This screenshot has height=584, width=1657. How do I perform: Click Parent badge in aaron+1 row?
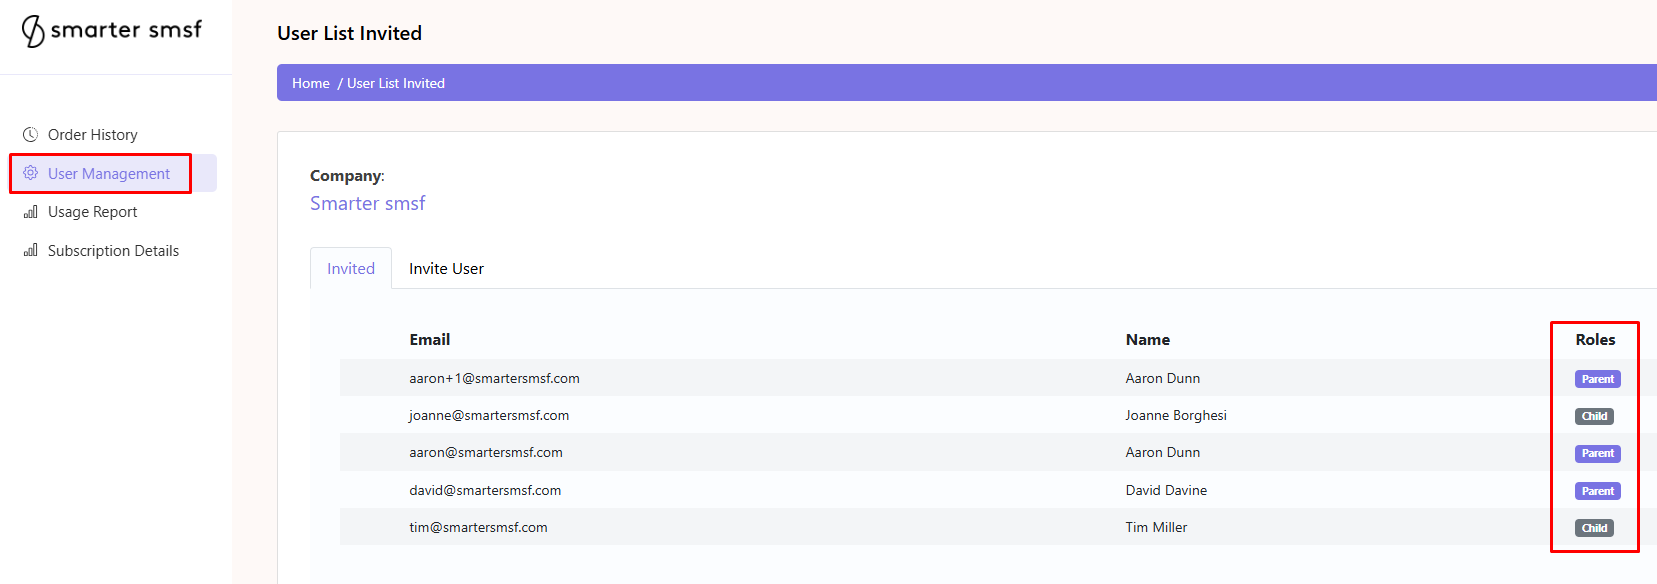tap(1598, 379)
